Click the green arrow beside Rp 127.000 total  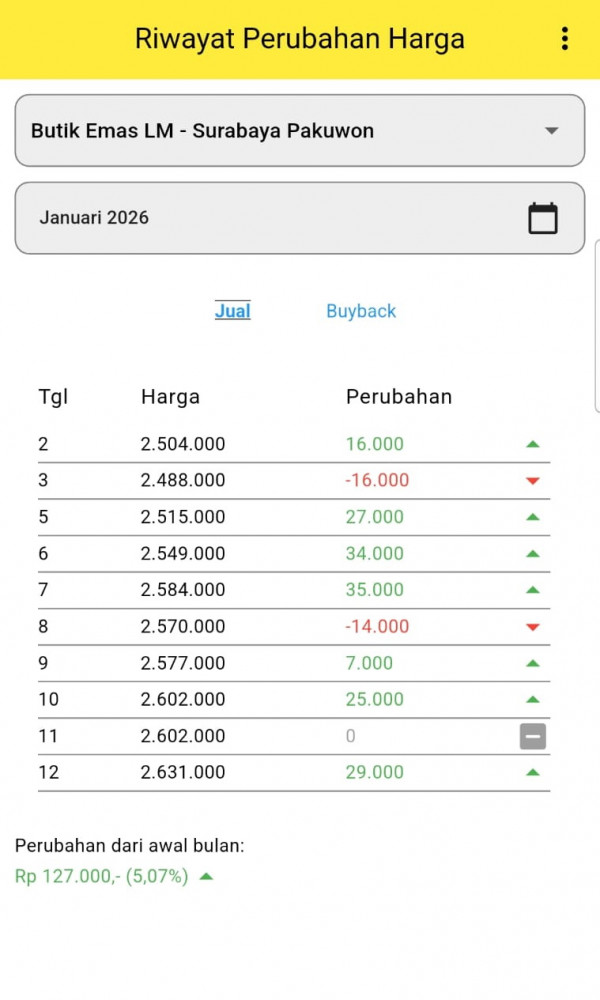[206, 877]
